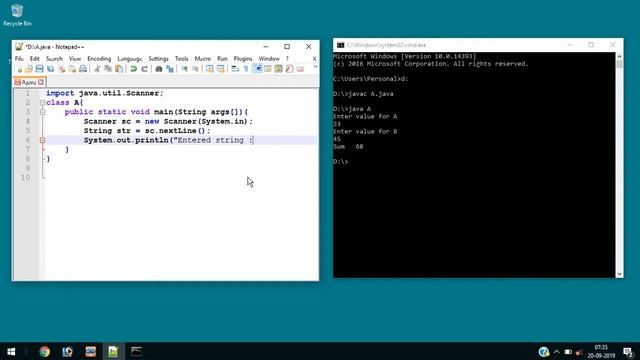Toggle Show All Characters pilcrow icon
The width and height of the screenshot is (640, 360).
tap(246, 69)
